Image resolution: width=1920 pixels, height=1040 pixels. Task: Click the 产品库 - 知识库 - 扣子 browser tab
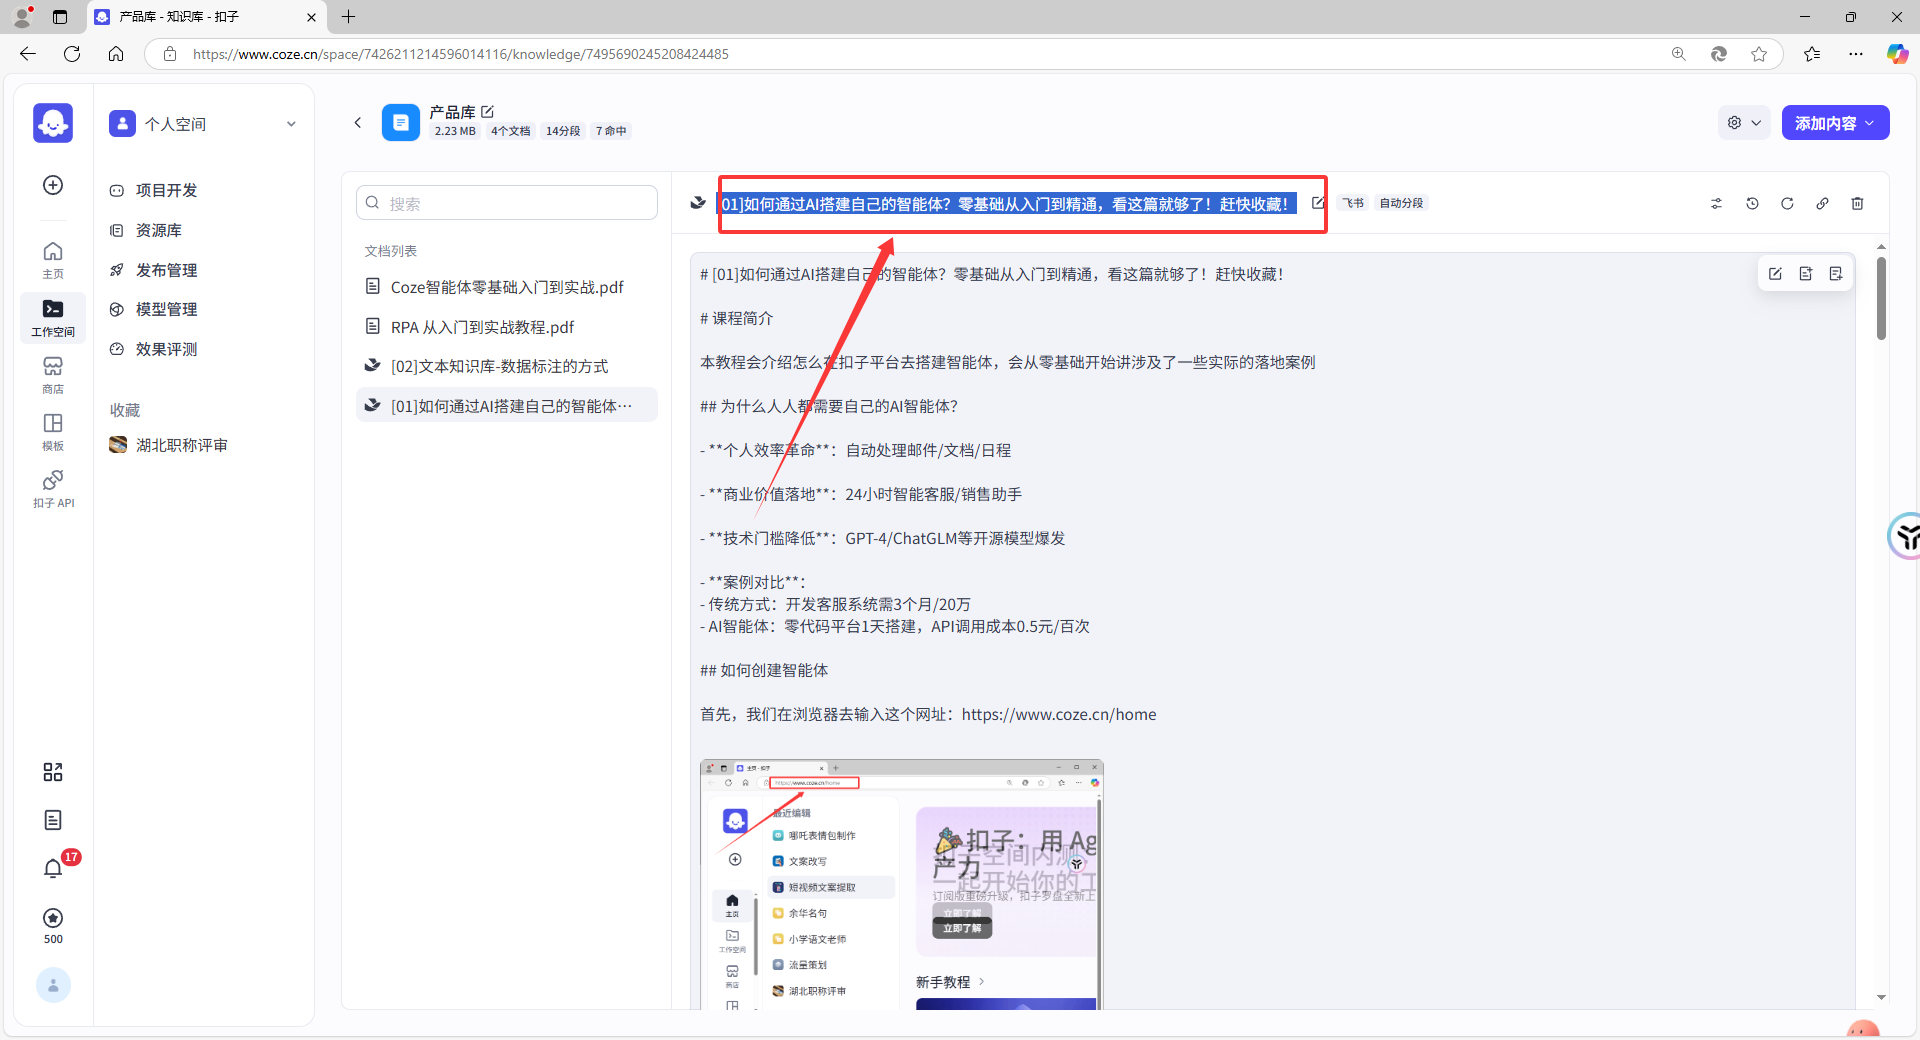[x=207, y=17]
